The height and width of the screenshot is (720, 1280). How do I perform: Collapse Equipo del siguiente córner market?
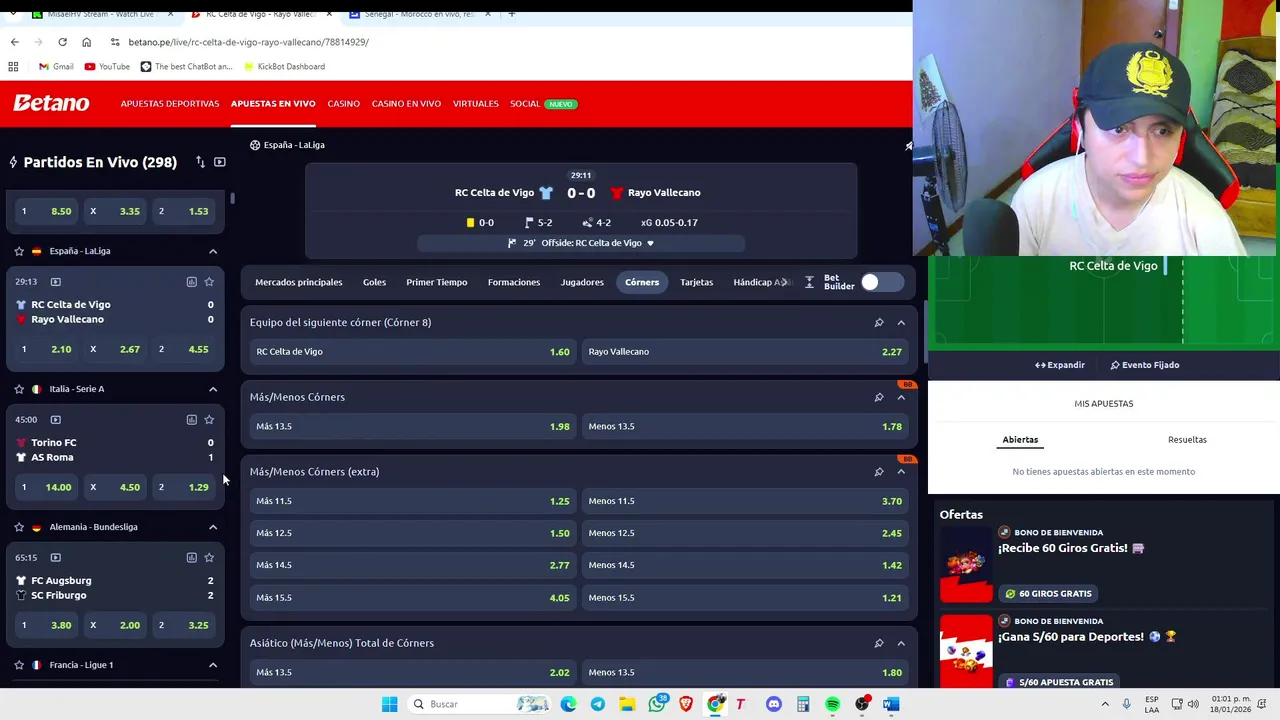(x=901, y=323)
